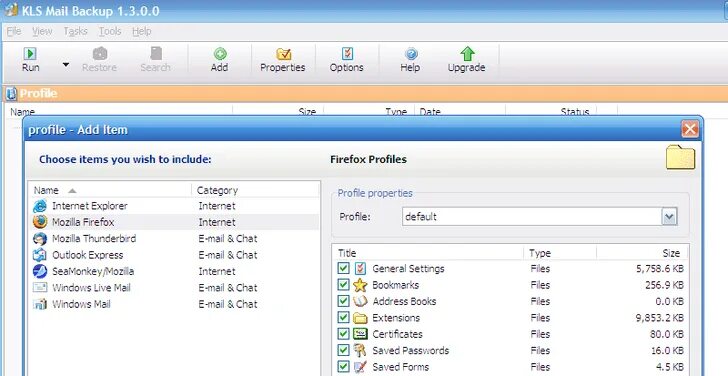The image size is (728, 376).
Task: Select the Outlook Express icon in list
Action: click(40, 255)
